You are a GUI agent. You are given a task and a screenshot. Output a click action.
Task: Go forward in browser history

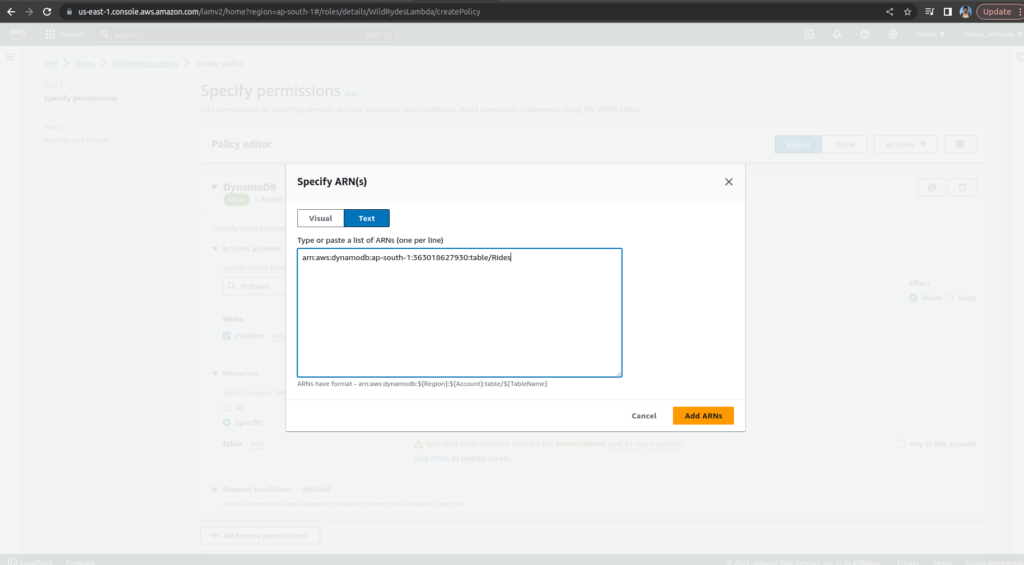tap(29, 12)
